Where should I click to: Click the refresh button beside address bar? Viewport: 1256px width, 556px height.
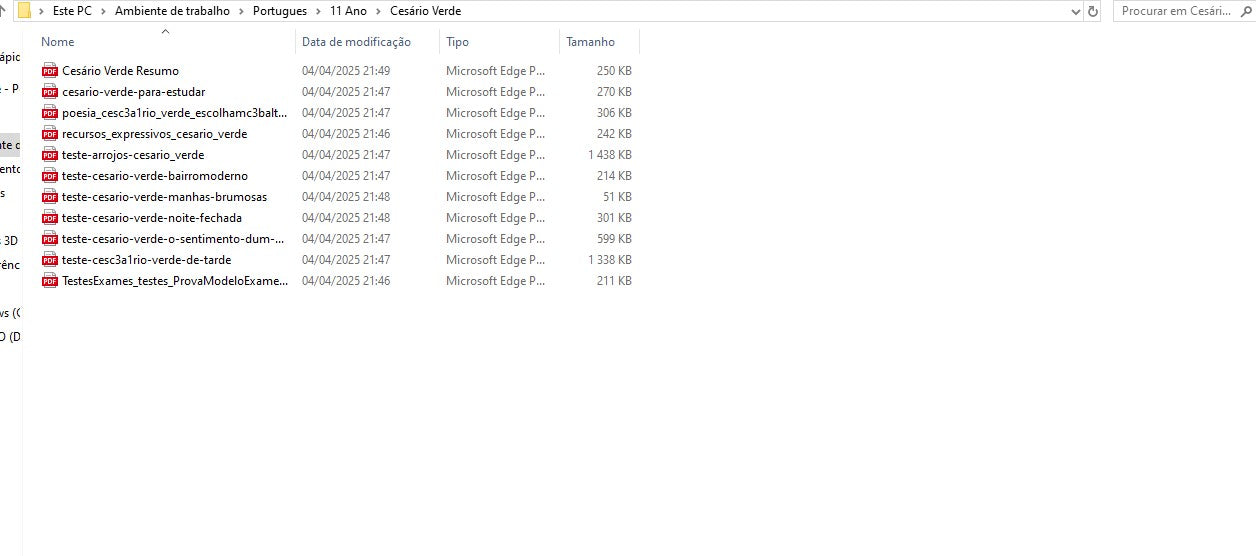1093,11
